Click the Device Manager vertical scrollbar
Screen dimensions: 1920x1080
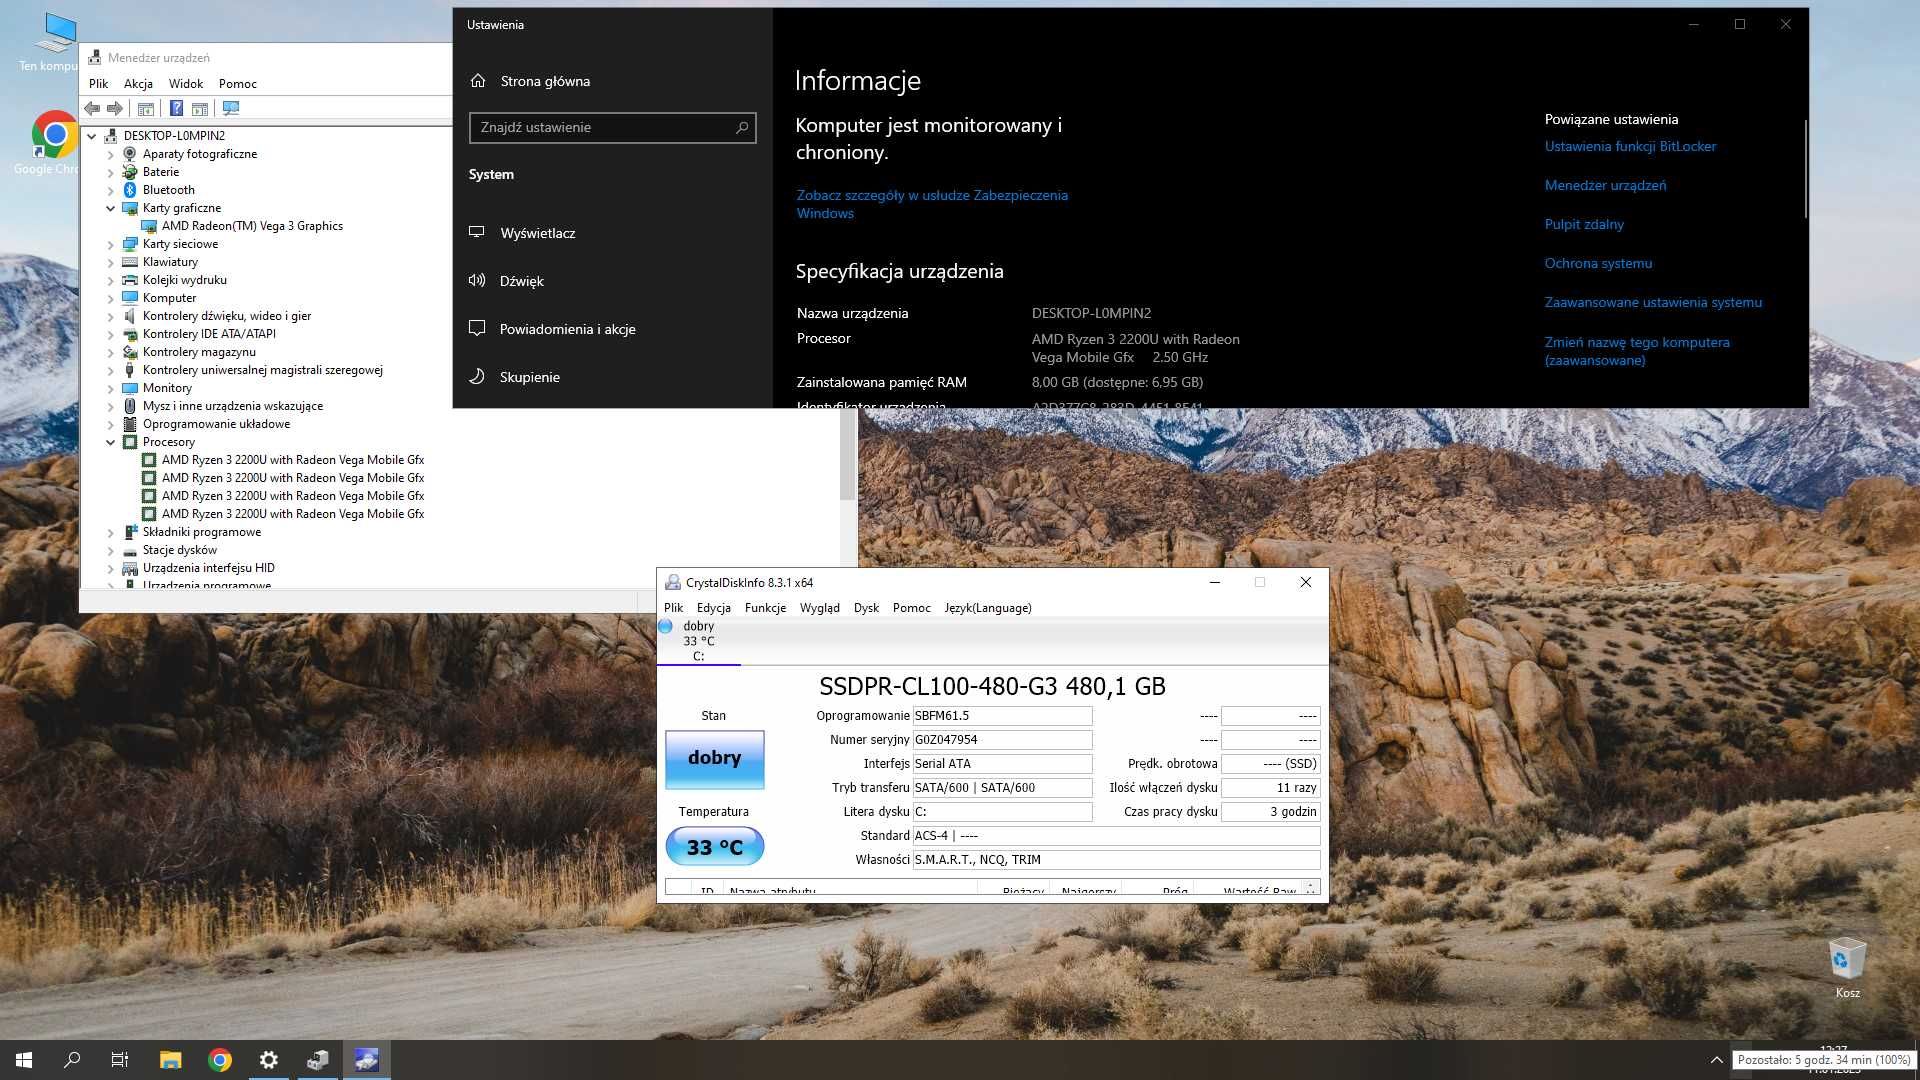[x=848, y=455]
